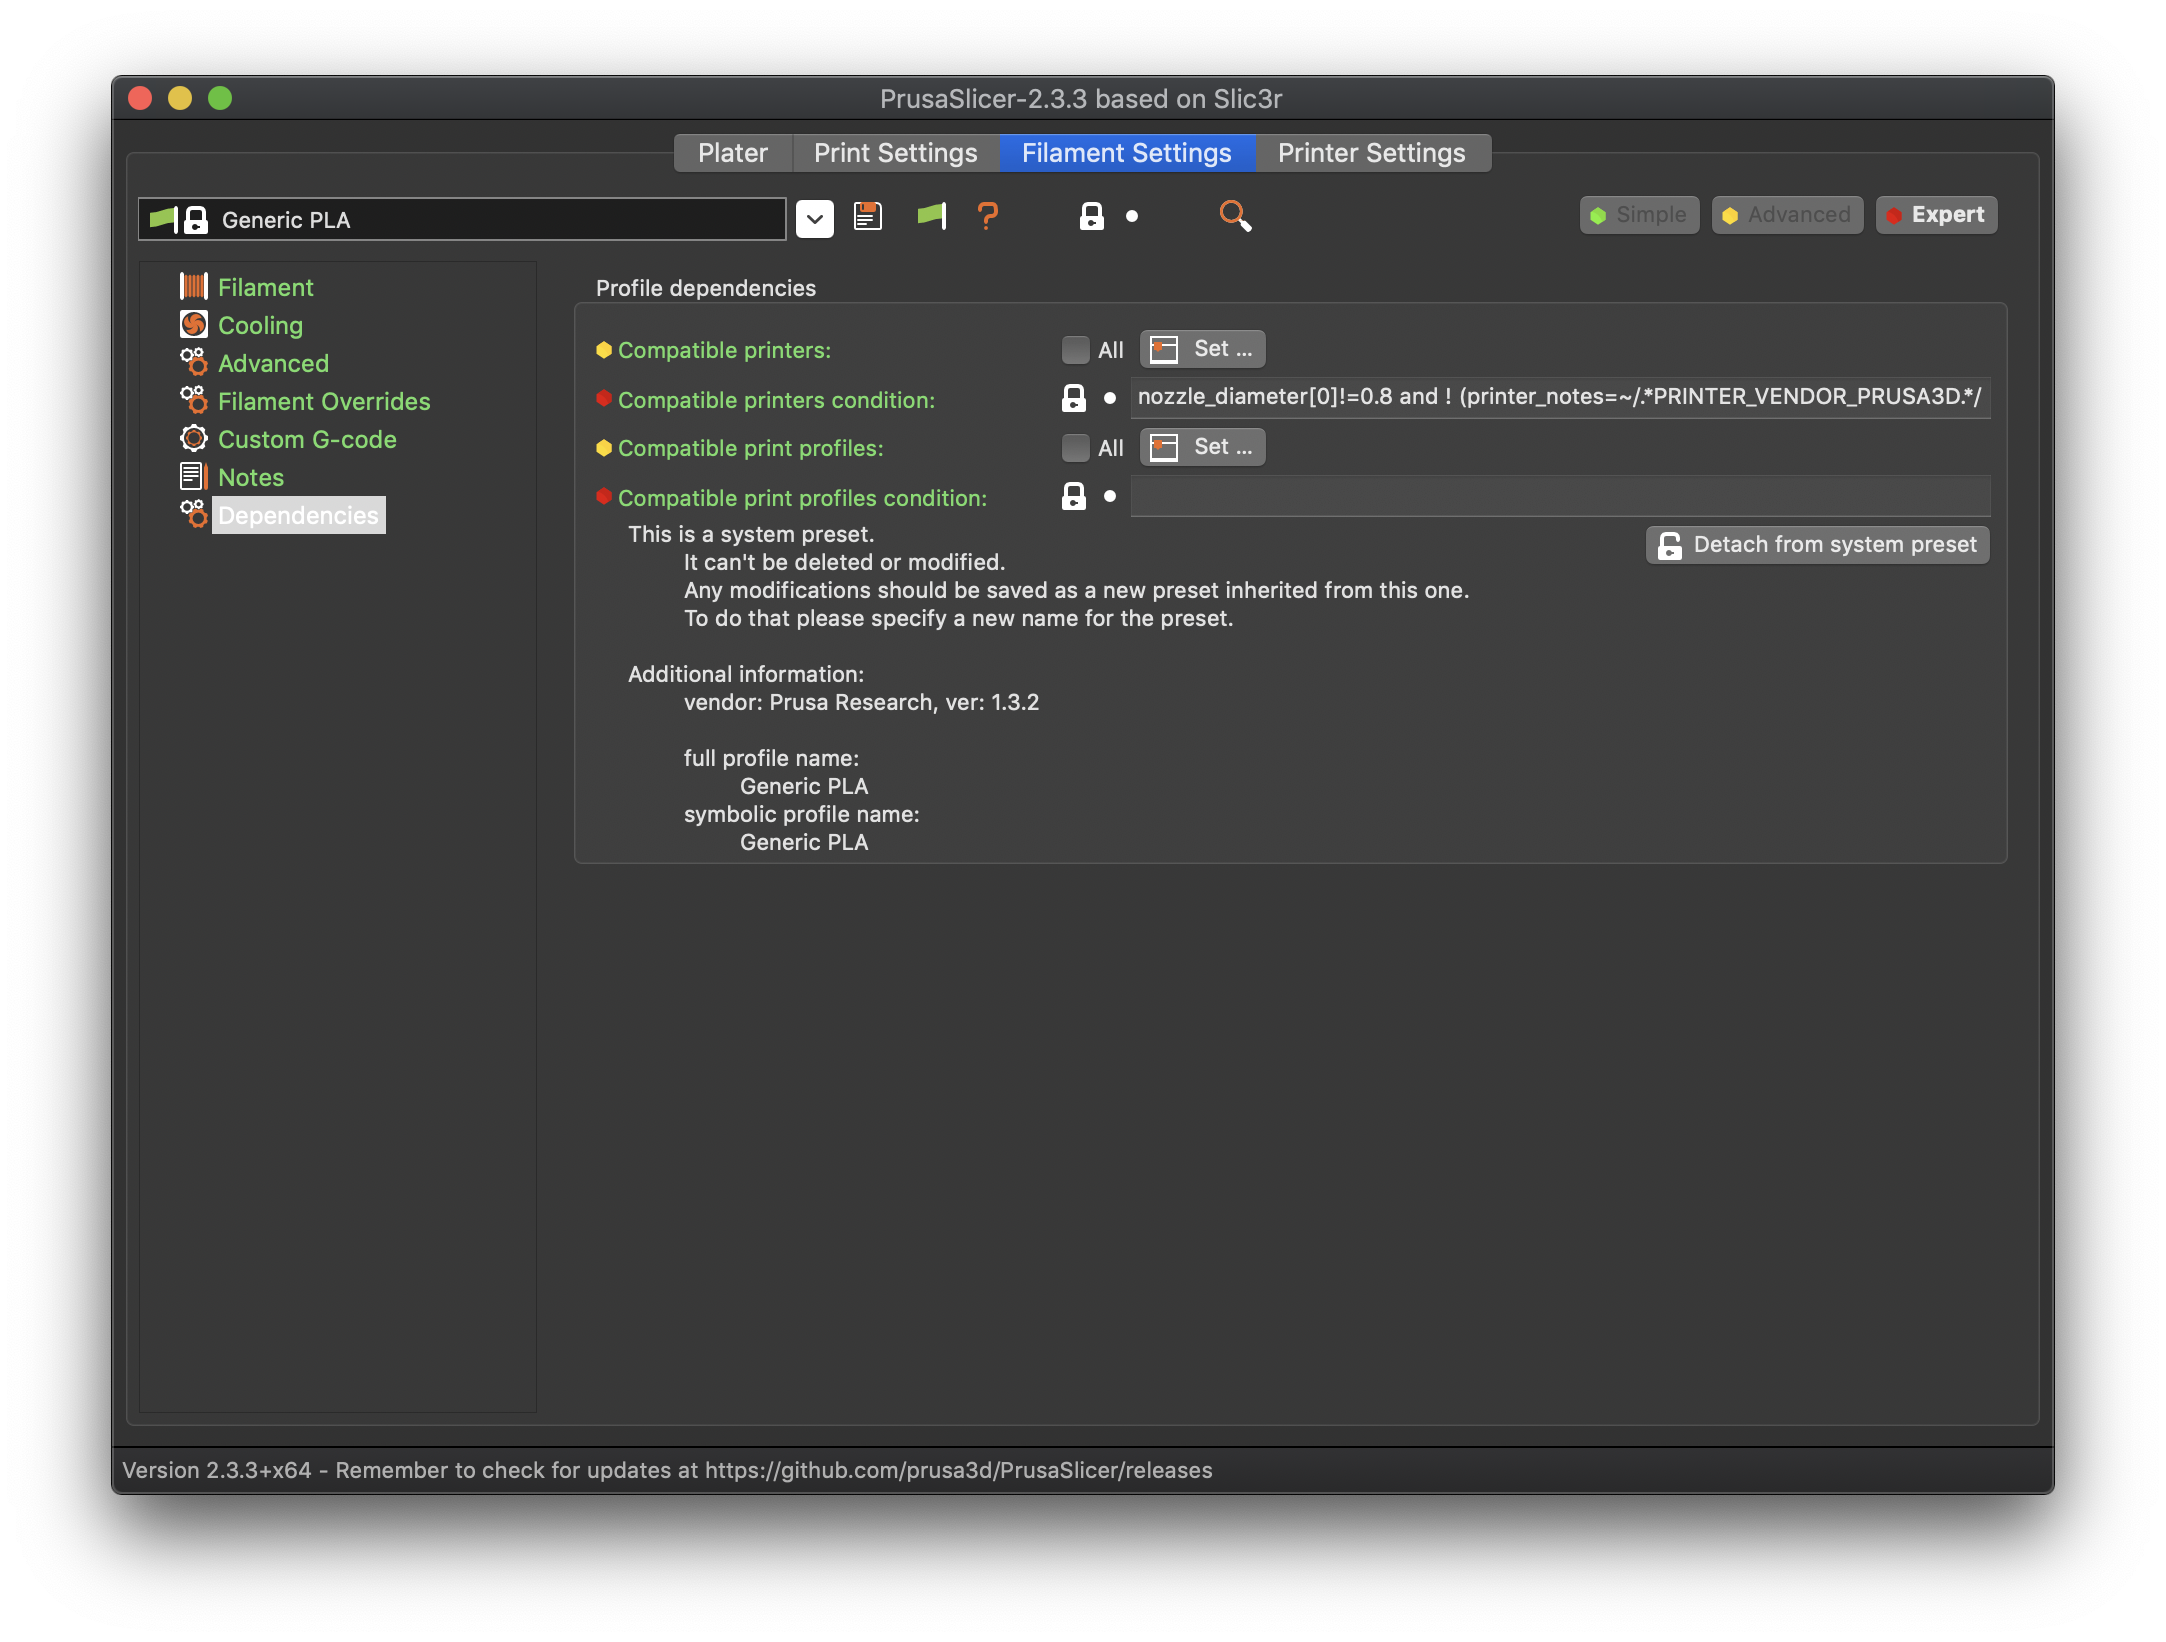Click the empty print profiles condition field

tap(1559, 496)
